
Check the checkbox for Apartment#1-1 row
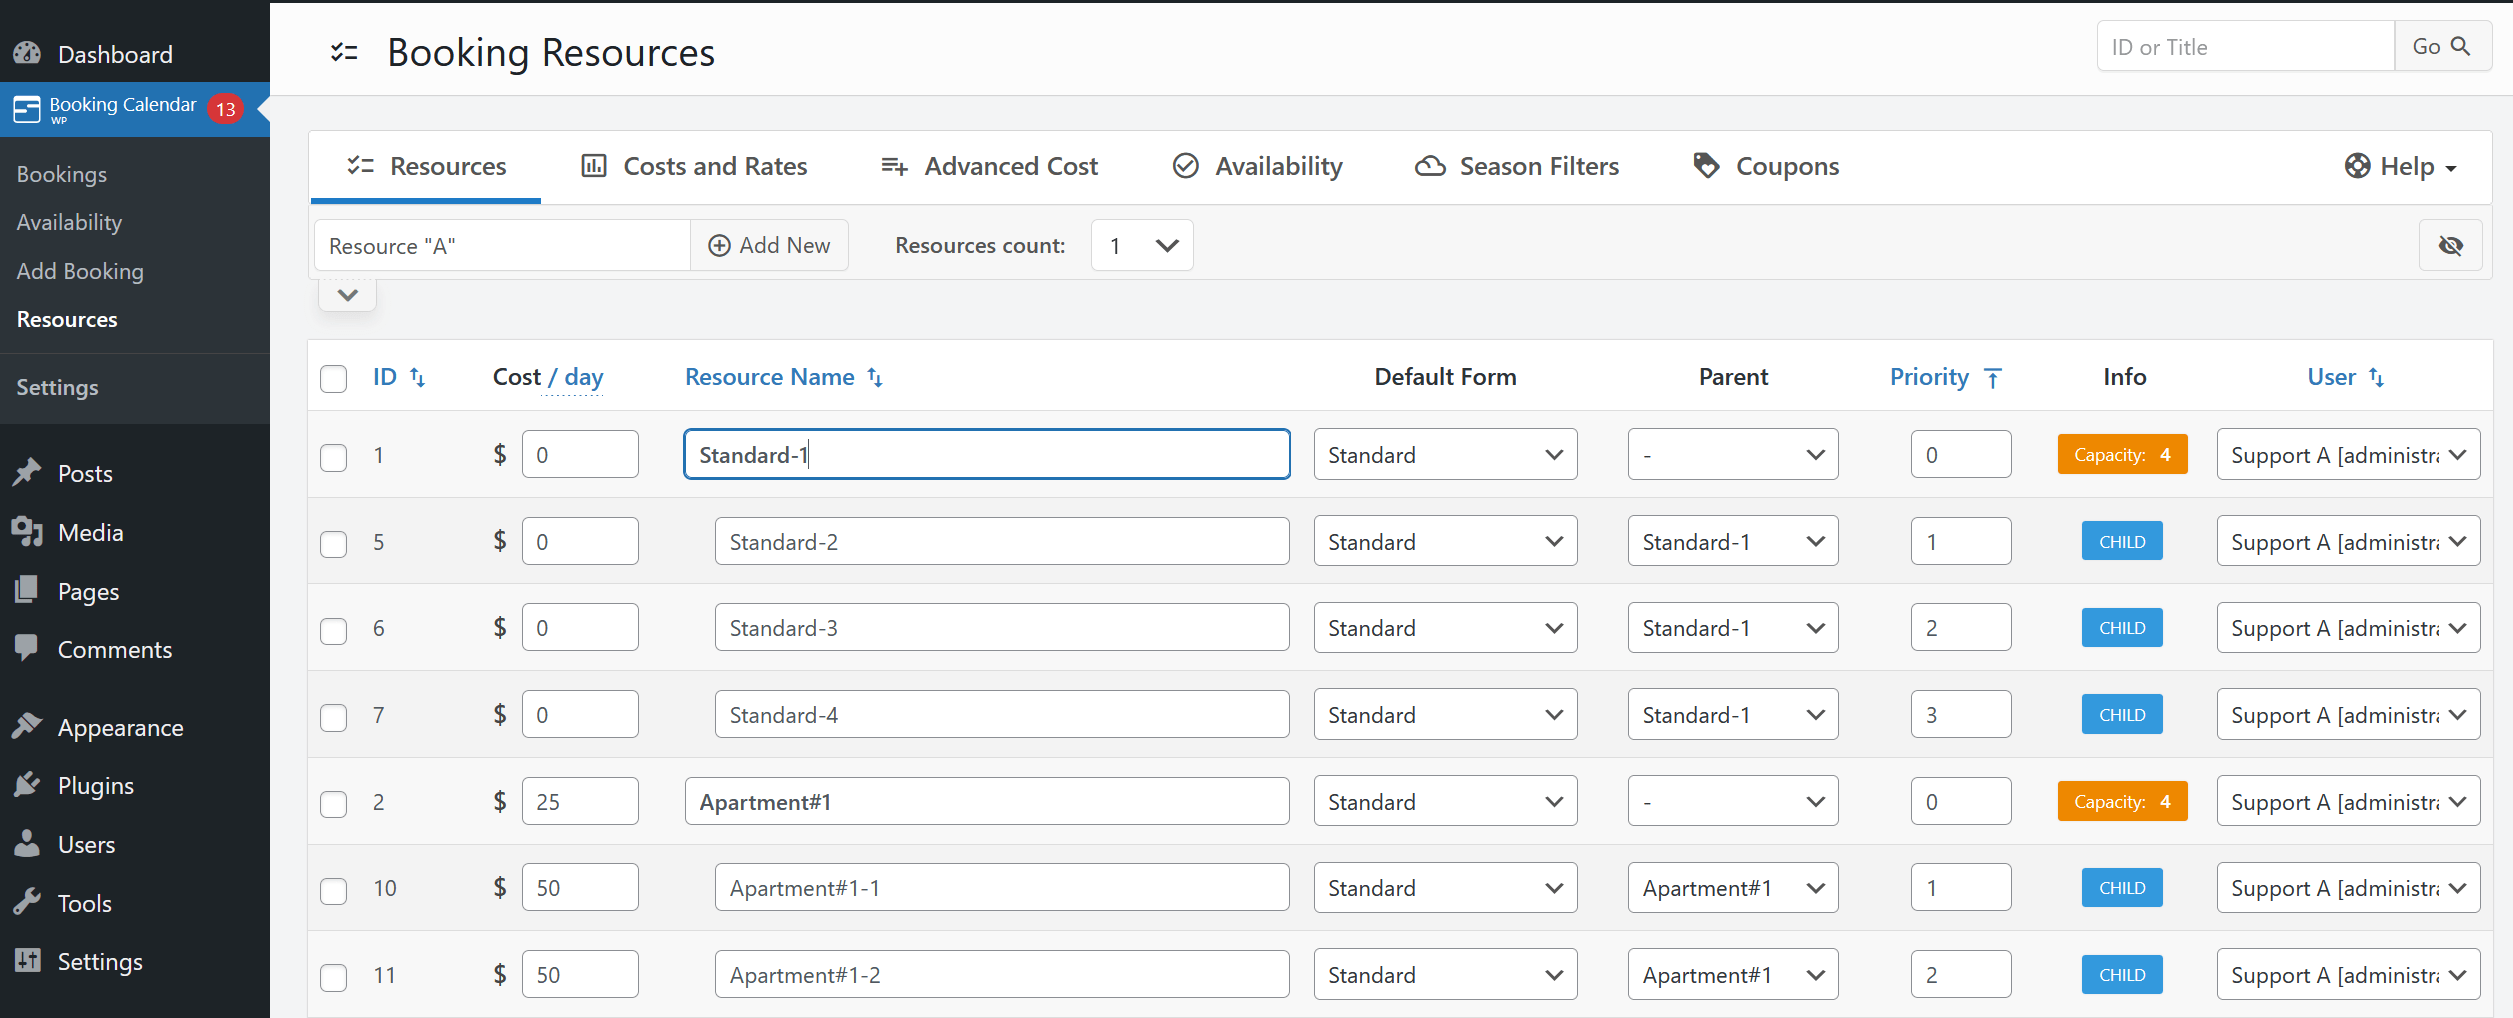(334, 891)
